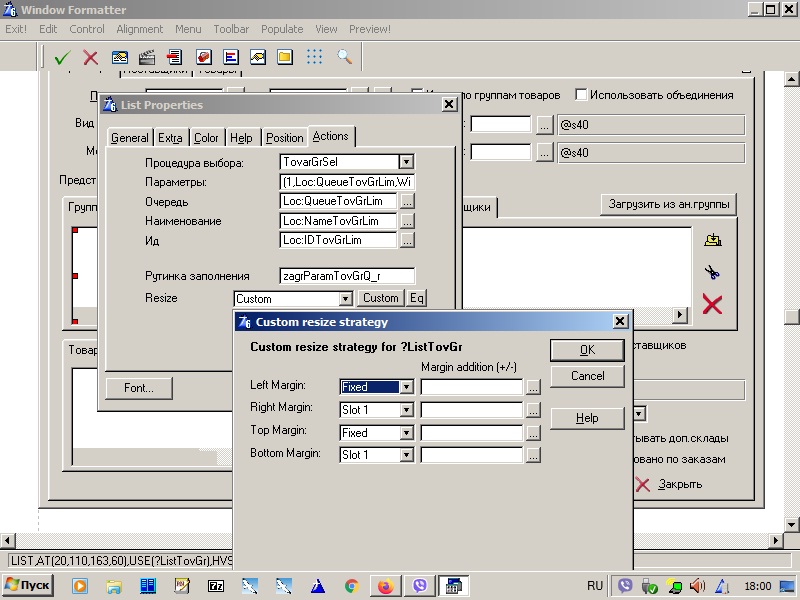Click the magnifying glass toolbar icon
Screen dimensions: 800x600
[x=344, y=57]
